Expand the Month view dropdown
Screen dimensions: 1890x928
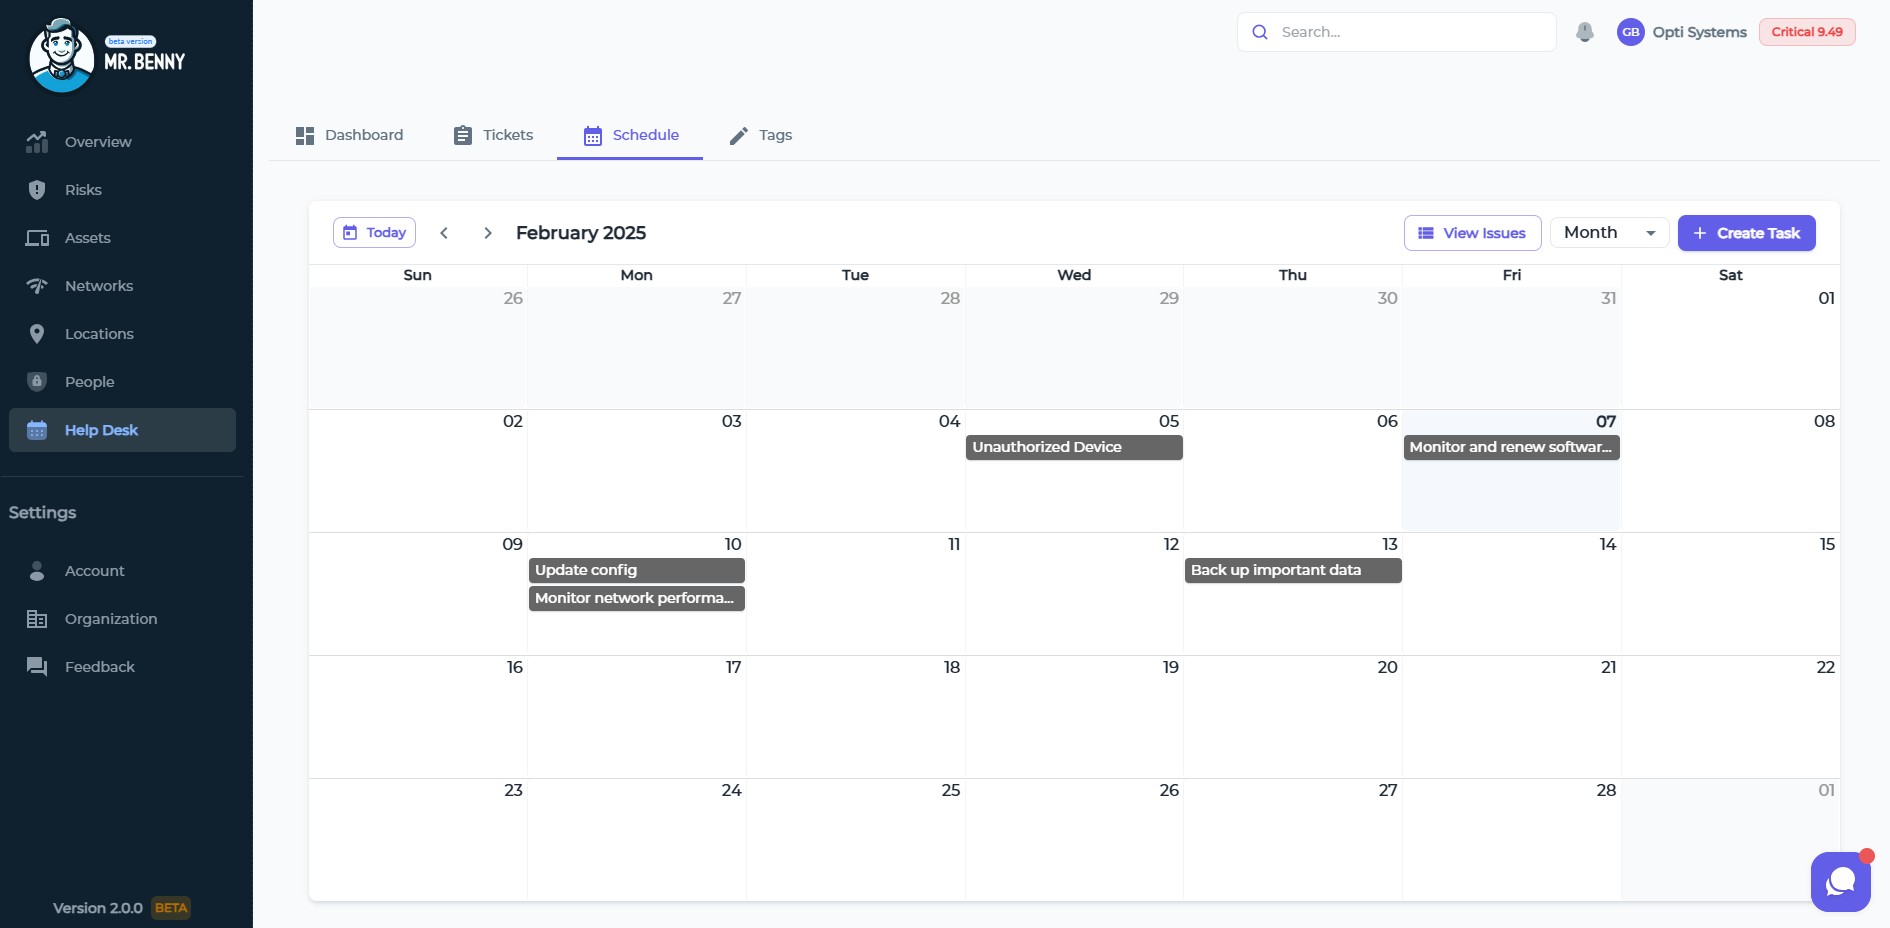(x=1609, y=233)
